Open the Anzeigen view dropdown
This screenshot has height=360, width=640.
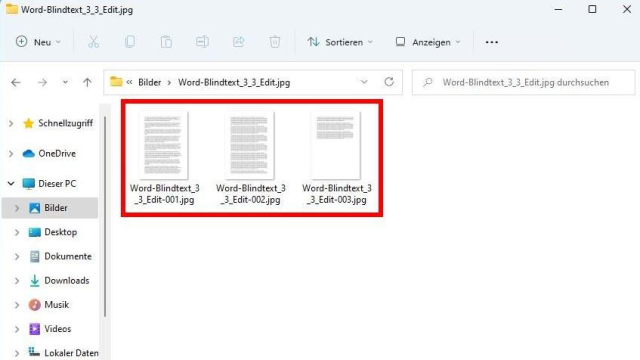pos(428,42)
